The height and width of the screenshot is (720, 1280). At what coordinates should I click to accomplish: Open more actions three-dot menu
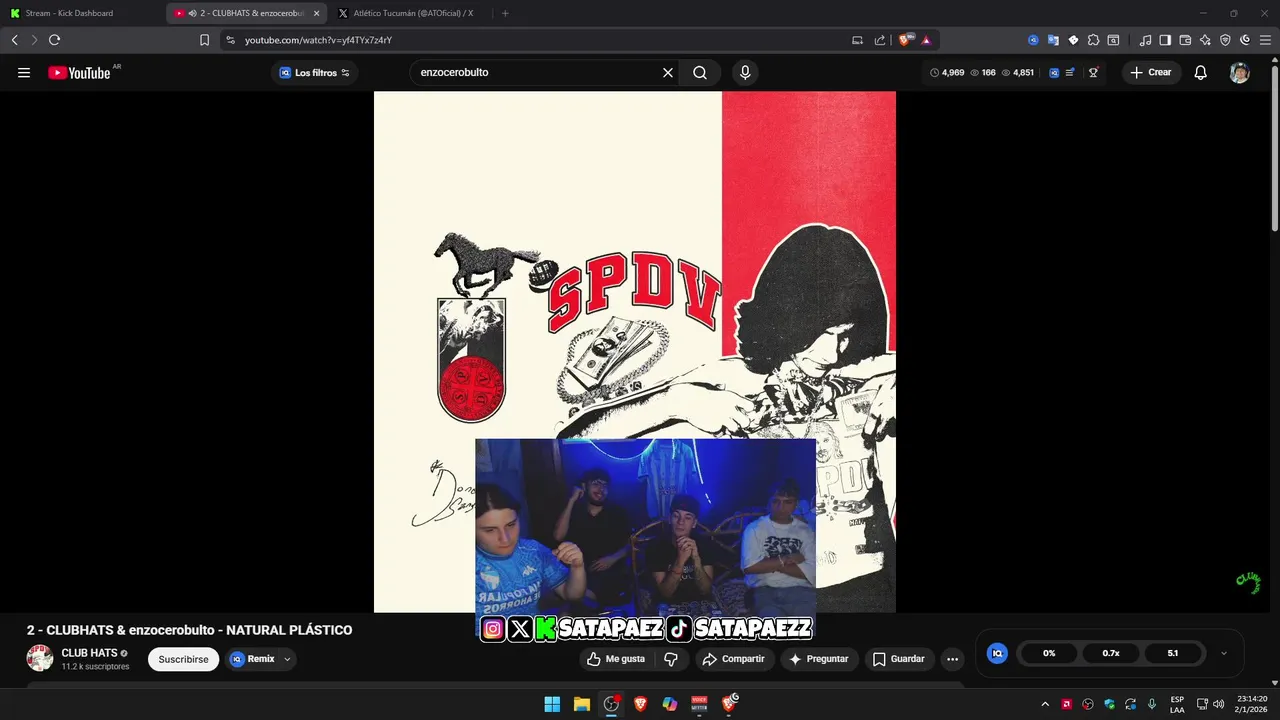coord(952,659)
